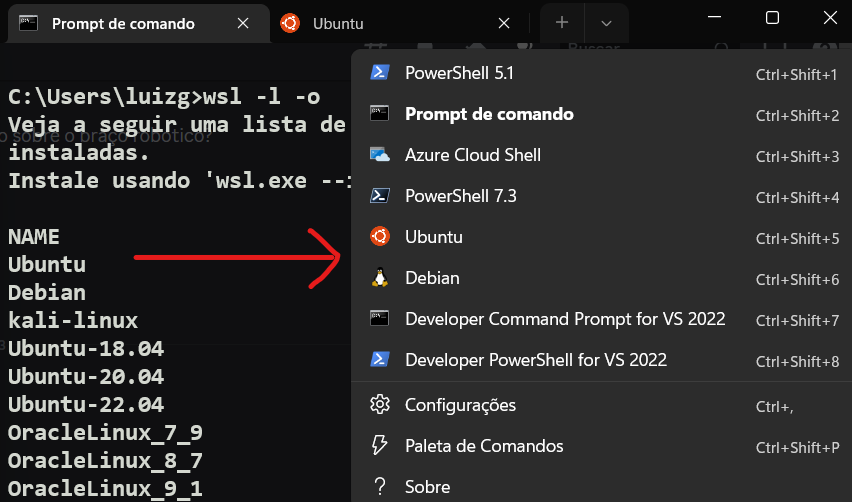The height and width of the screenshot is (502, 852).
Task: Open a PowerShell 5.1 profile
Action: point(602,73)
